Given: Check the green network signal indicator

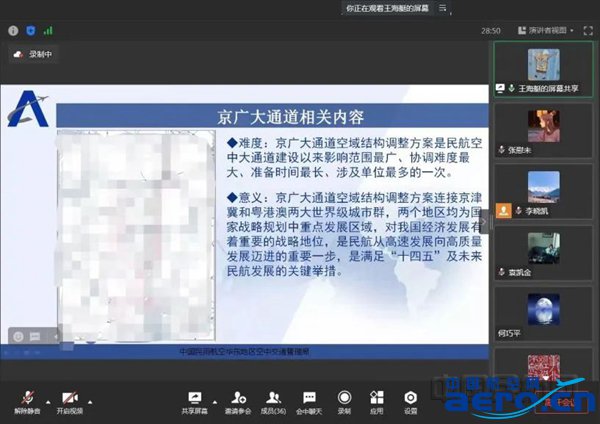Looking at the screenshot, I should (47, 31).
